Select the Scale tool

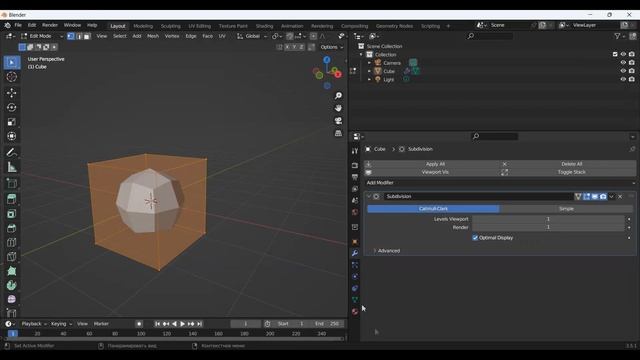pyautogui.click(x=11, y=122)
